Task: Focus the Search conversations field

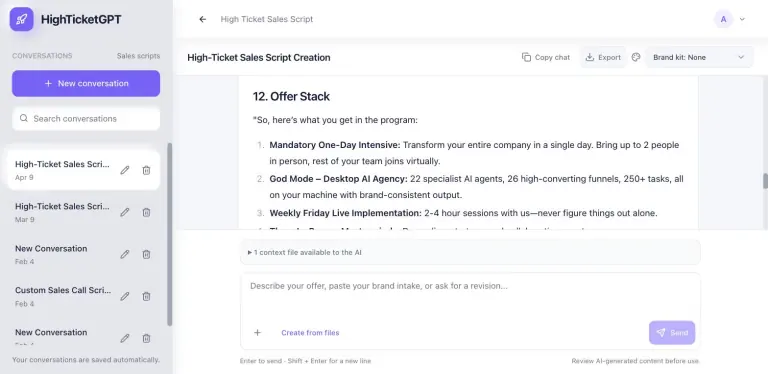Action: tap(86, 118)
